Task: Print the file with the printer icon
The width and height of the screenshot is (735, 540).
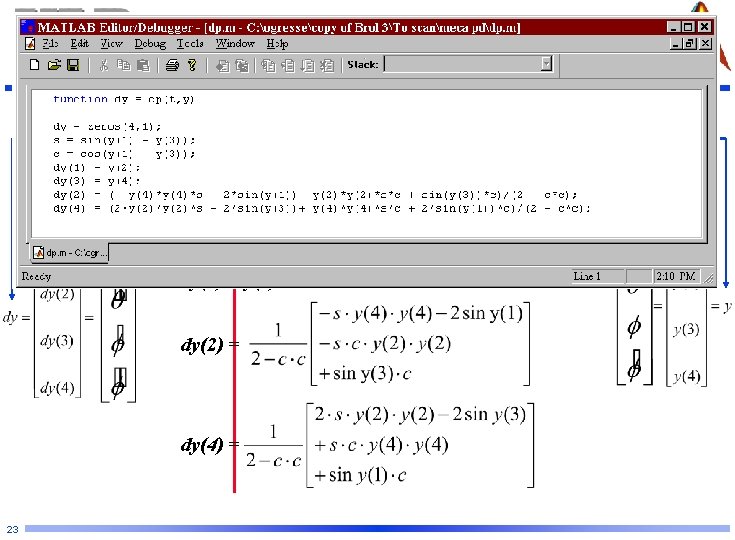Action: (172, 65)
